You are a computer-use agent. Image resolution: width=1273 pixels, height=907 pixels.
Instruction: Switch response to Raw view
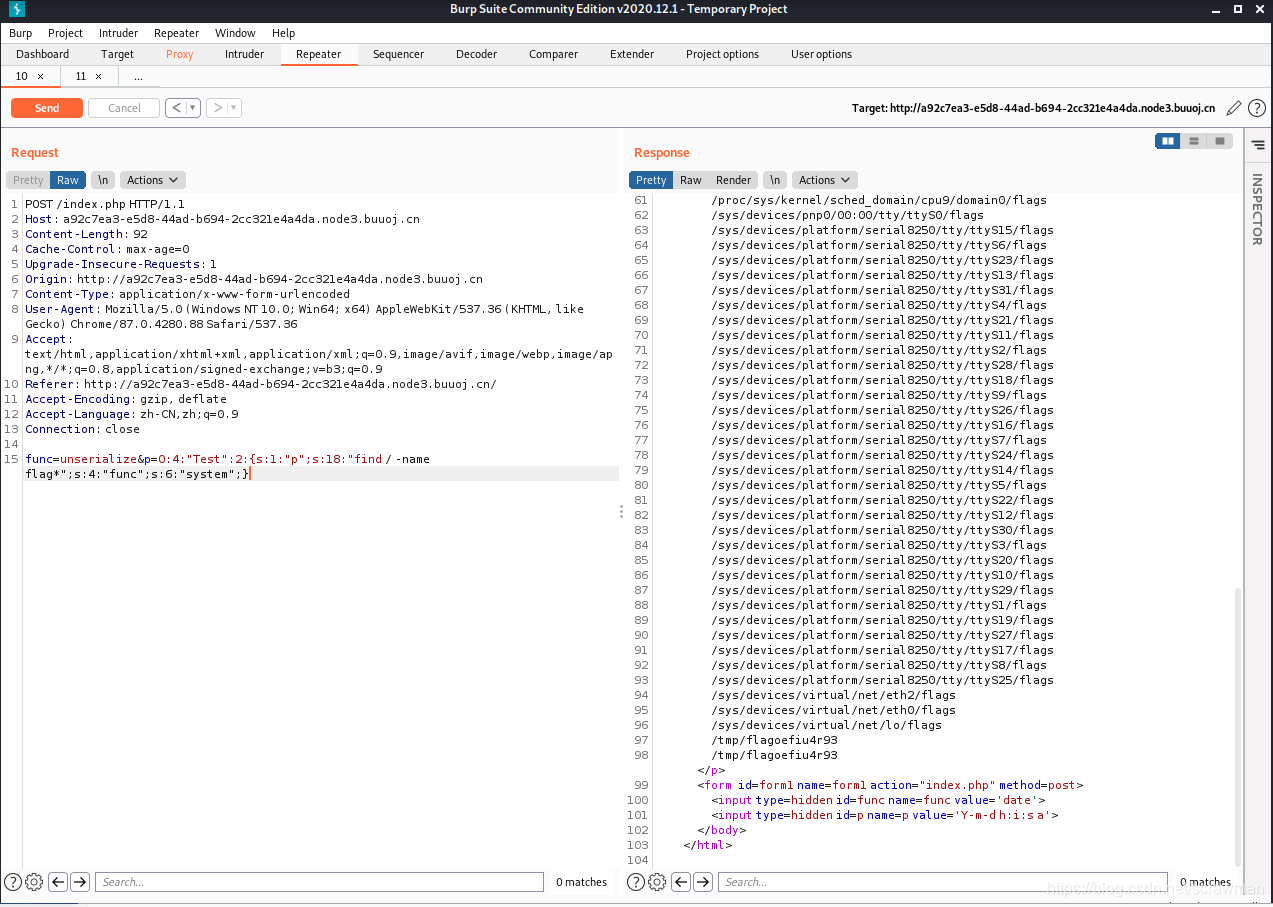coord(691,180)
